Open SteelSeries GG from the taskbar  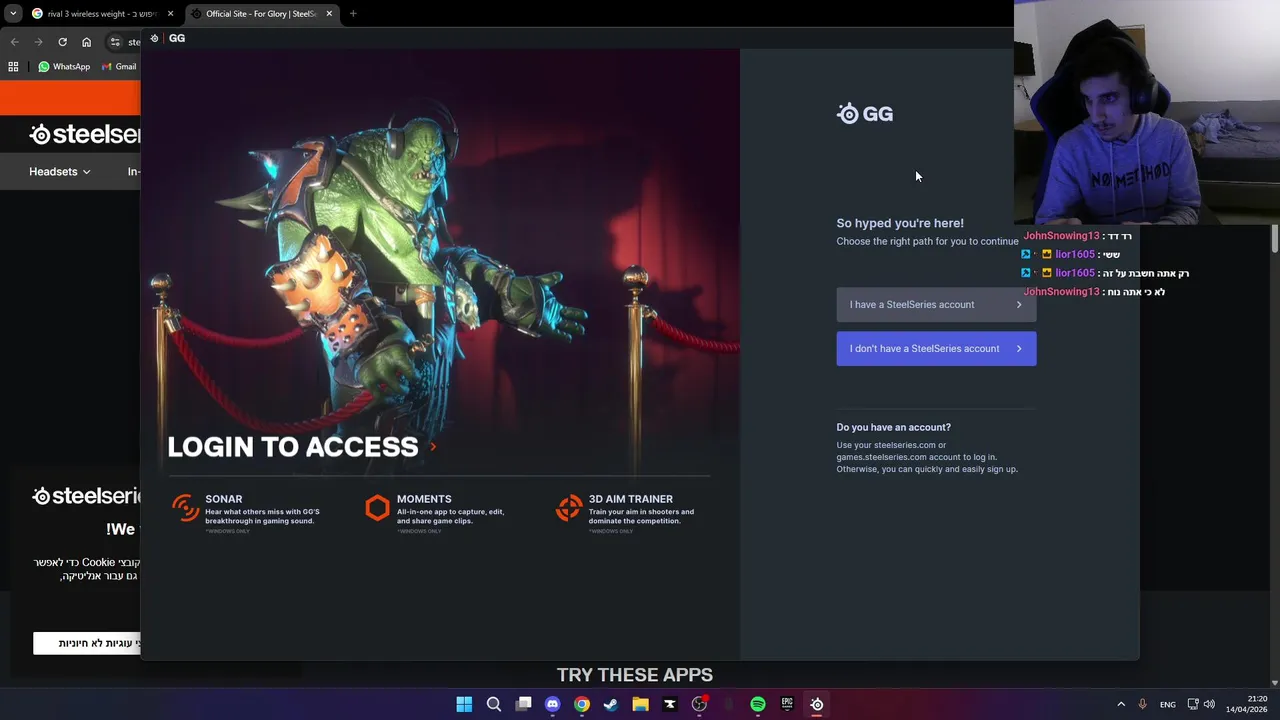[817, 704]
